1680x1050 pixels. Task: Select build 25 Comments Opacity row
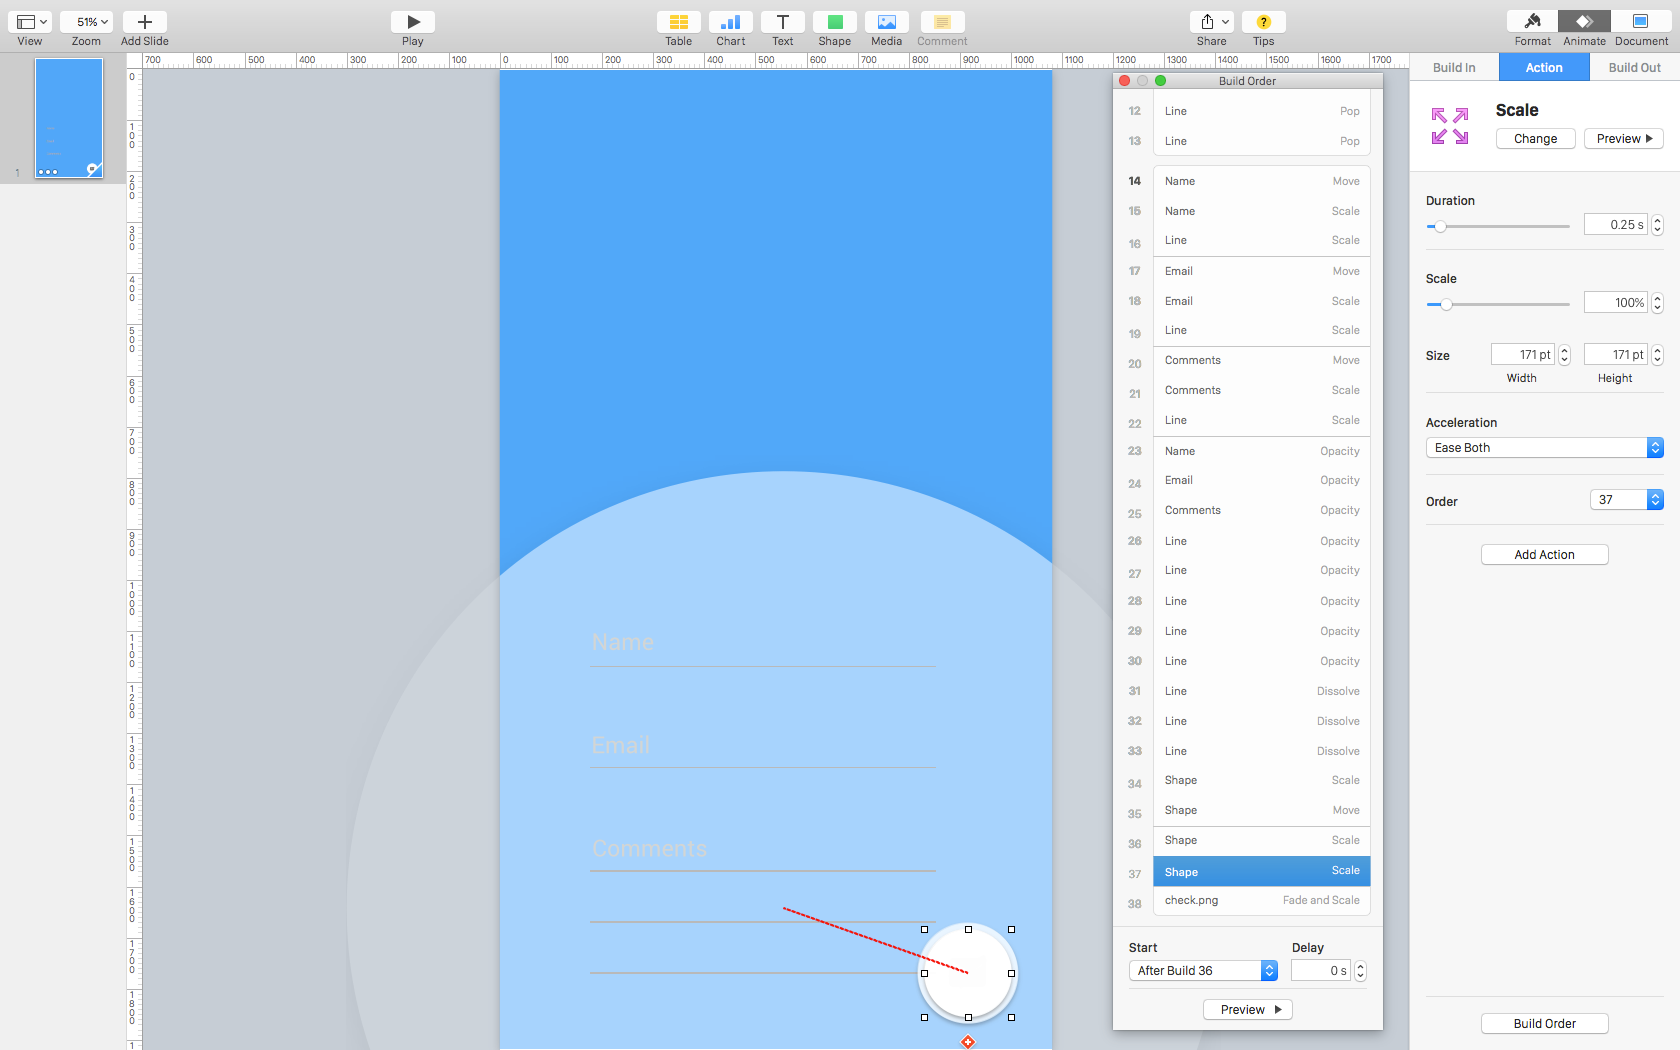(1262, 511)
